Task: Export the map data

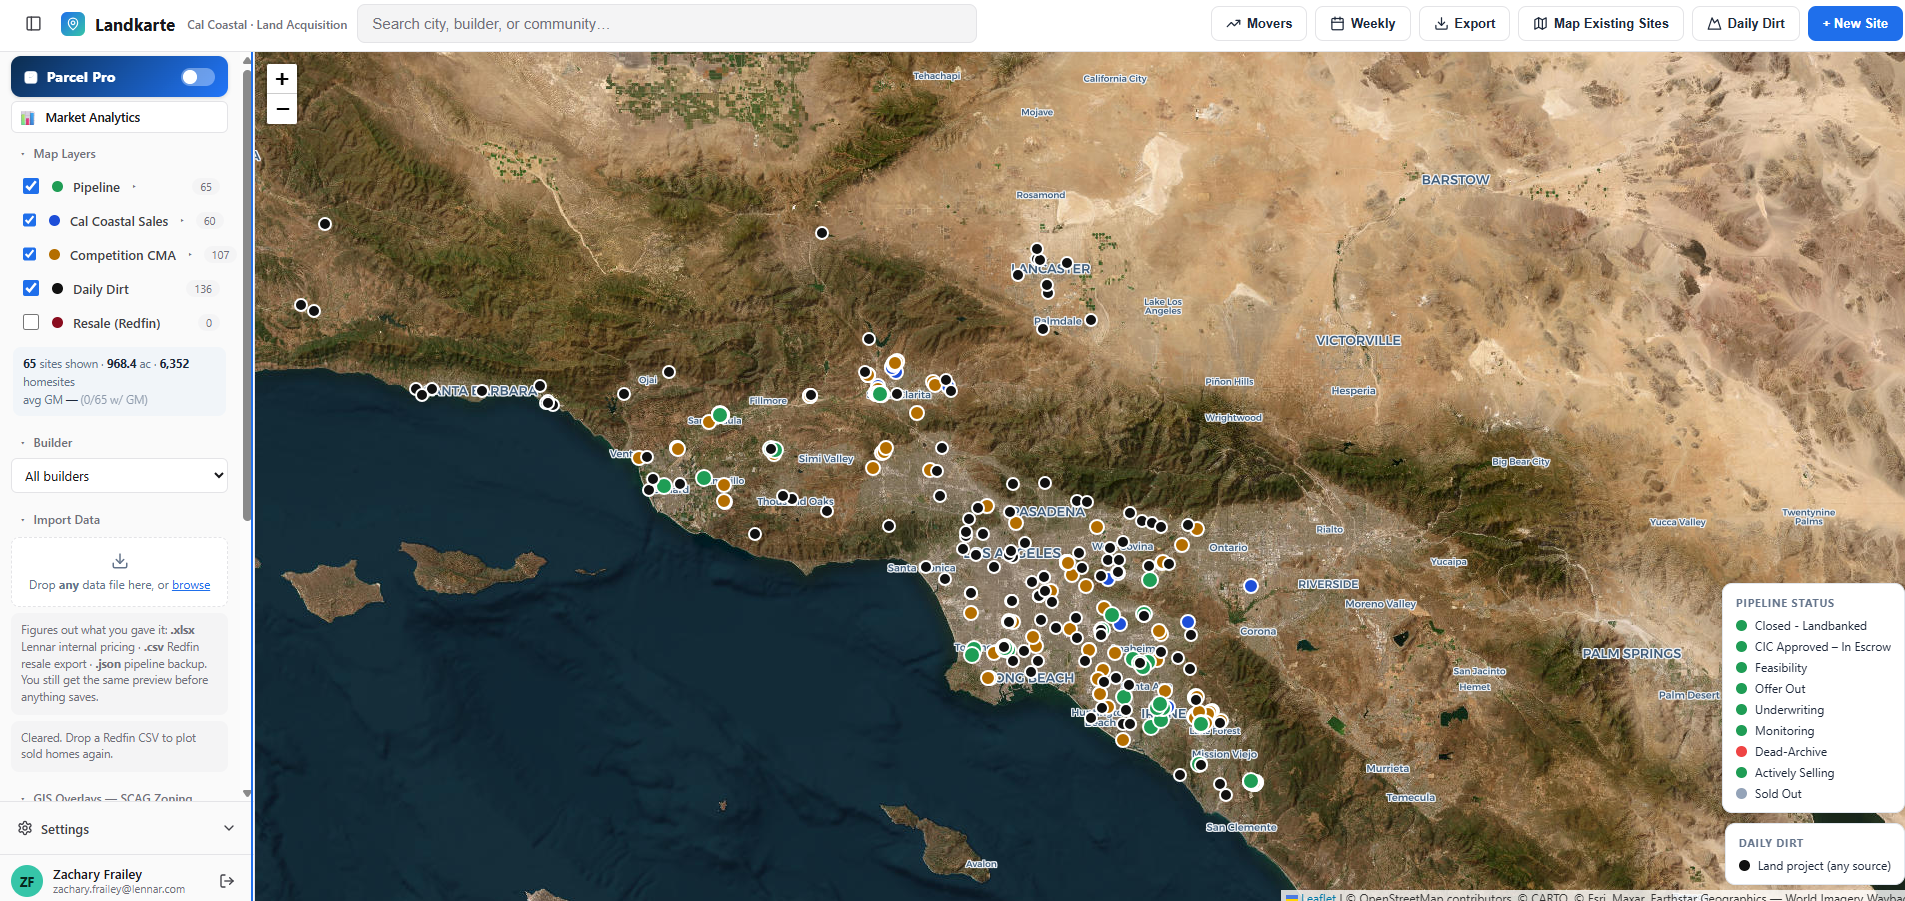Action: (x=1465, y=24)
